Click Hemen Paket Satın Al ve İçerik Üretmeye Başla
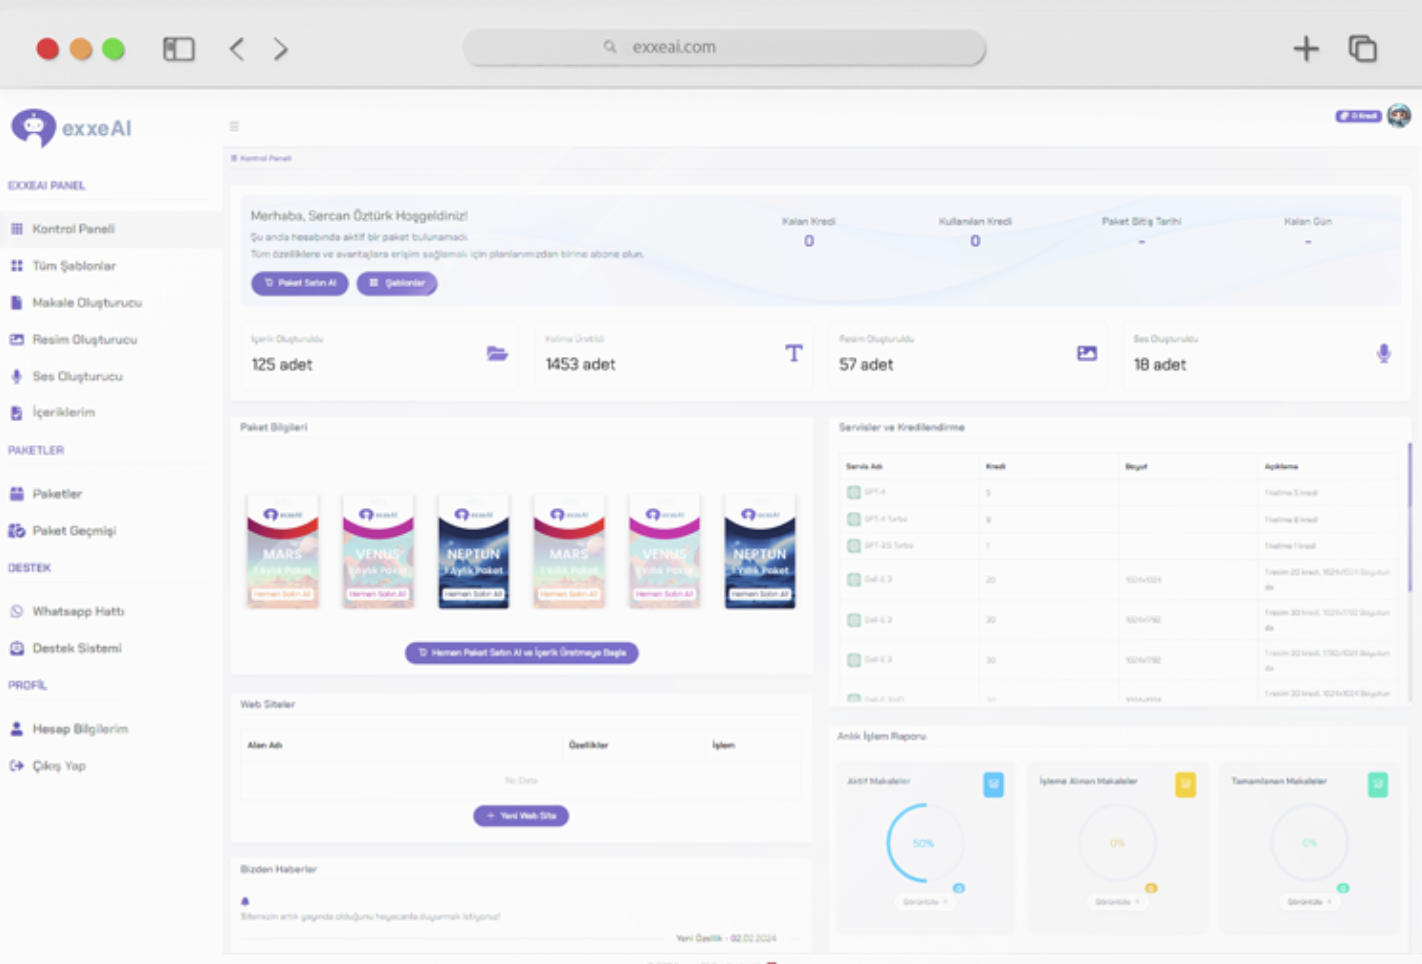 pyautogui.click(x=522, y=653)
